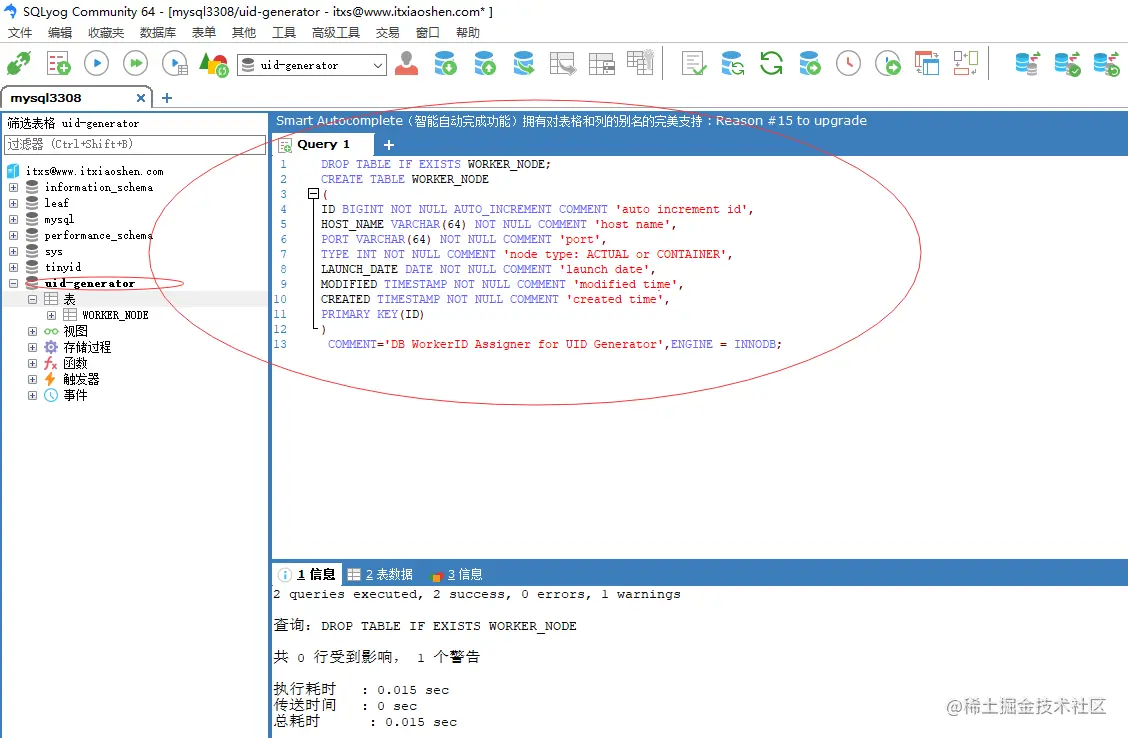This screenshot has height=738, width=1128.
Task: Switch to the 3 信息 result tab
Action: (456, 574)
